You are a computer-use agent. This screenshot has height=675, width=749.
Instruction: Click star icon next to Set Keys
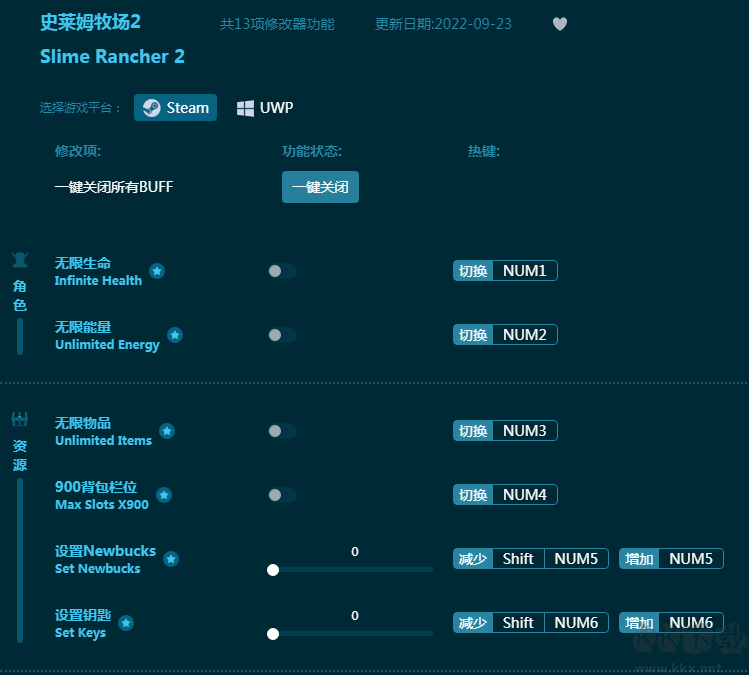point(126,623)
